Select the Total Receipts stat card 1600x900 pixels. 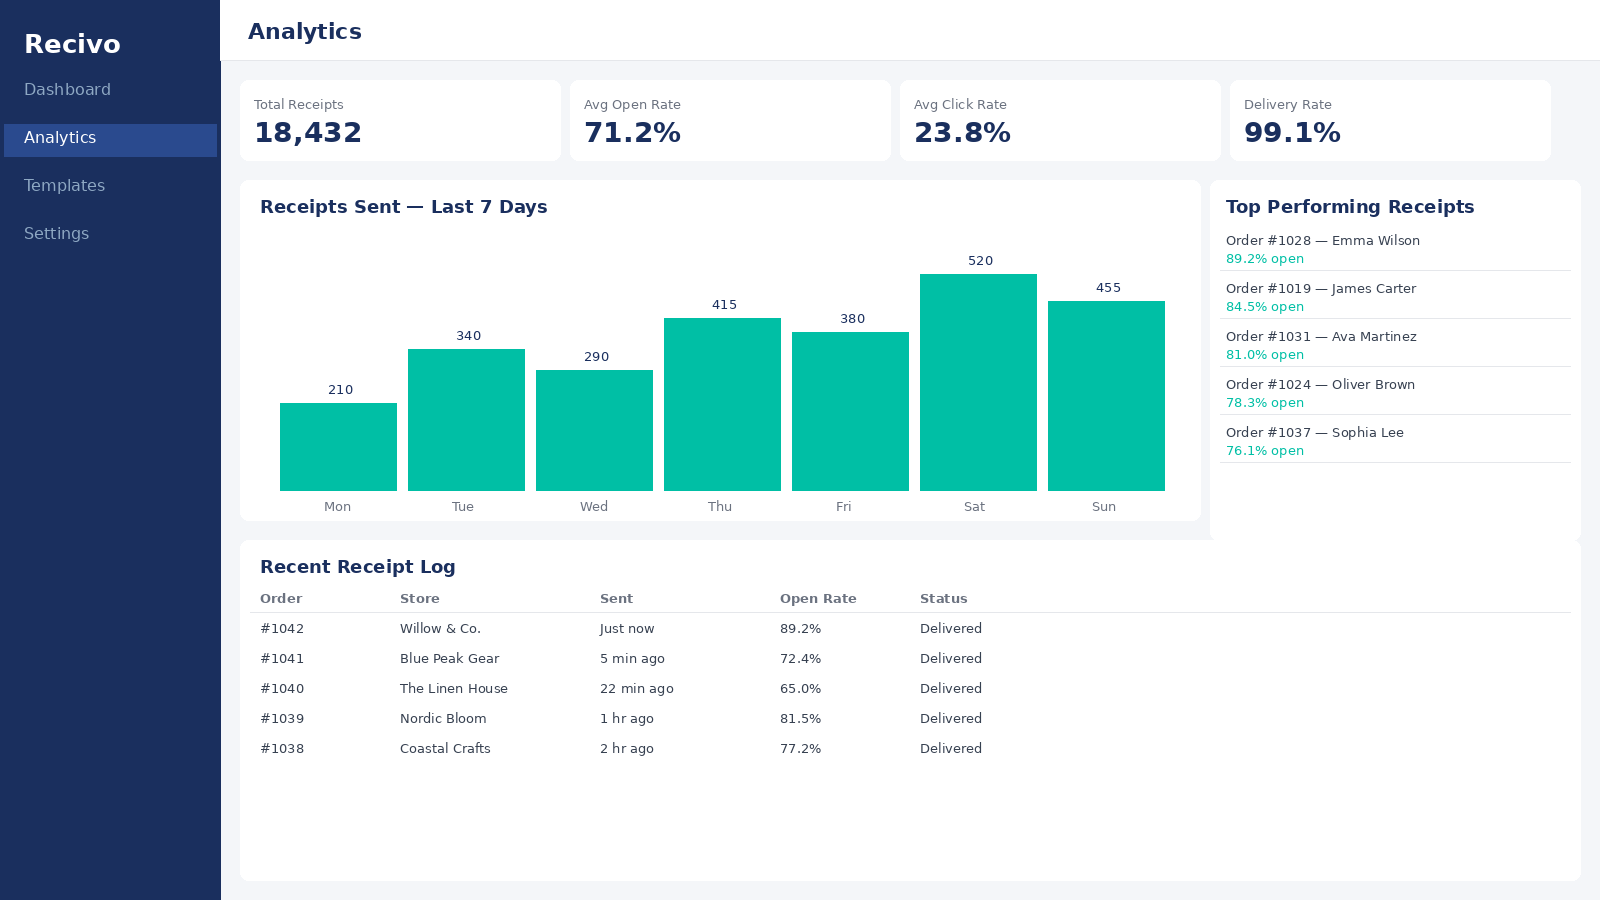click(400, 120)
